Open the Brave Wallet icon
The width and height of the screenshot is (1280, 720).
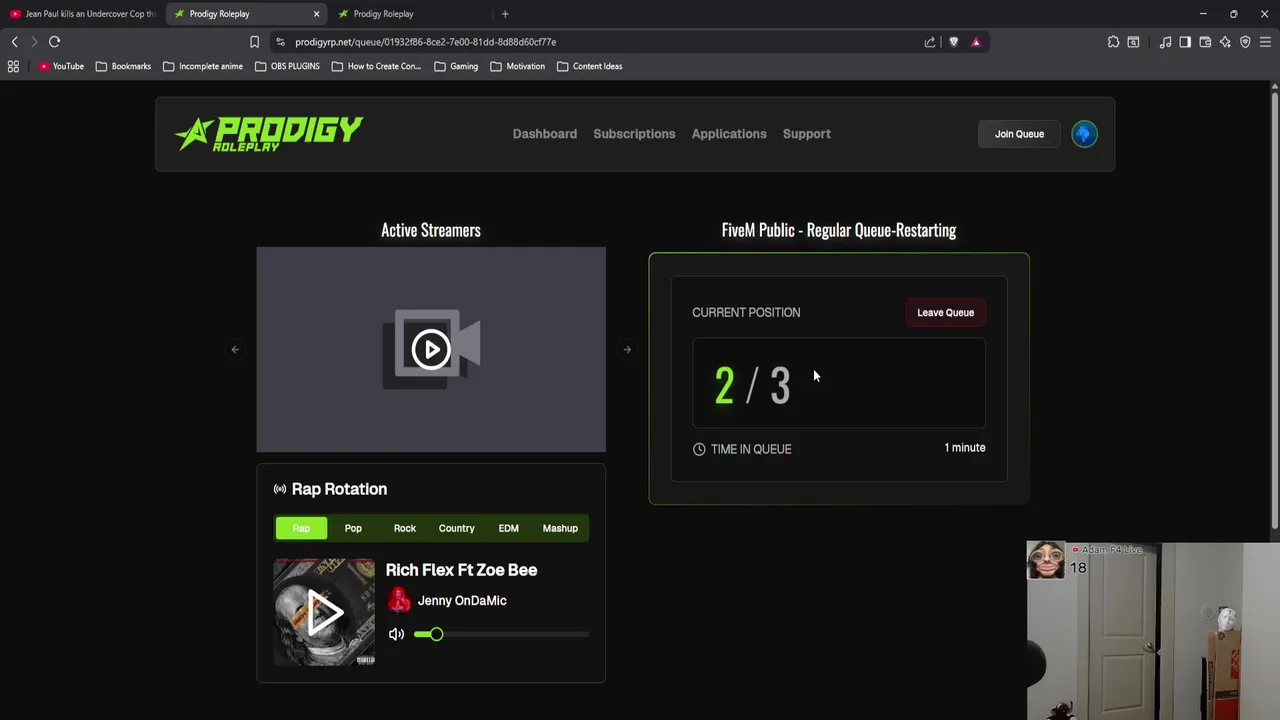point(1205,42)
